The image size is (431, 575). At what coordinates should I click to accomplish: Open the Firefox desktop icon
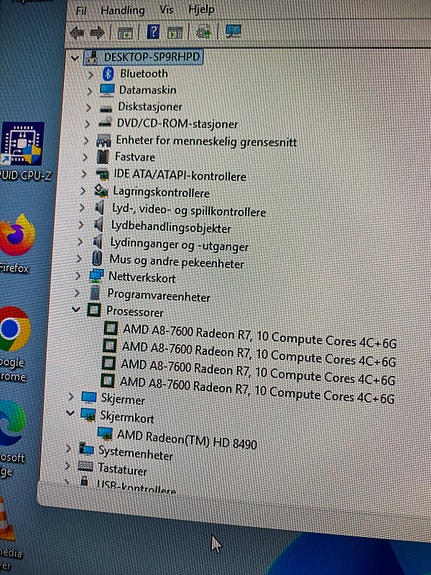pos(17,243)
